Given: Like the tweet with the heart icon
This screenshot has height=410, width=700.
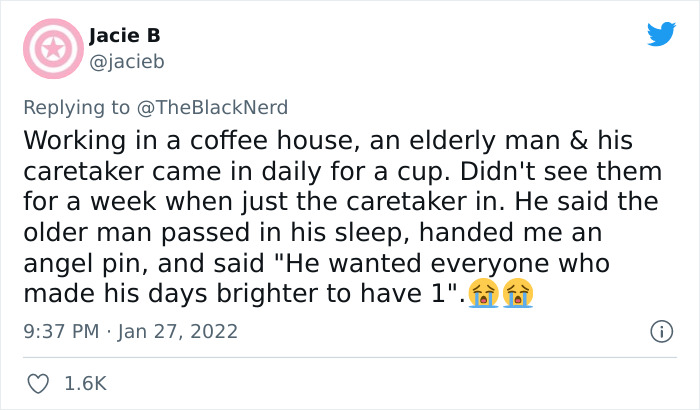Looking at the screenshot, I should click(x=40, y=383).
